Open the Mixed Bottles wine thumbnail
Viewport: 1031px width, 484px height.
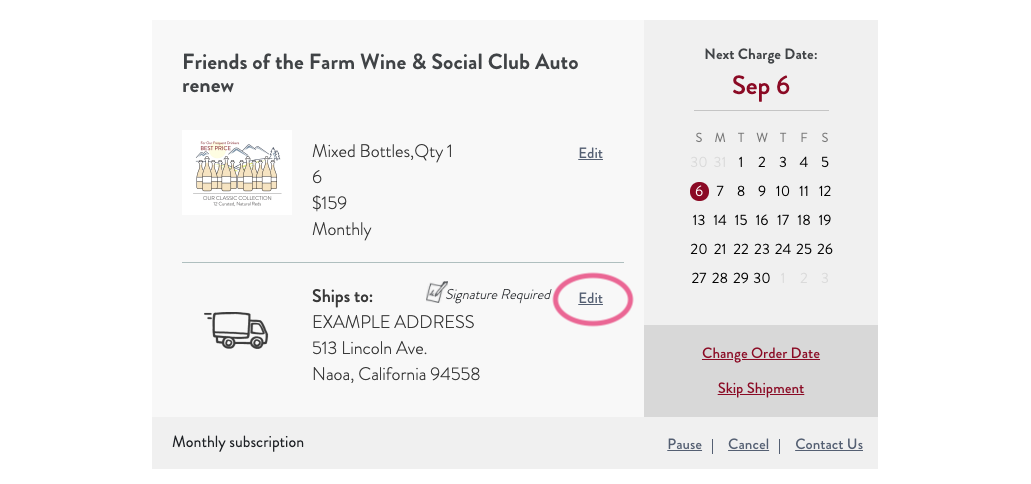(237, 172)
